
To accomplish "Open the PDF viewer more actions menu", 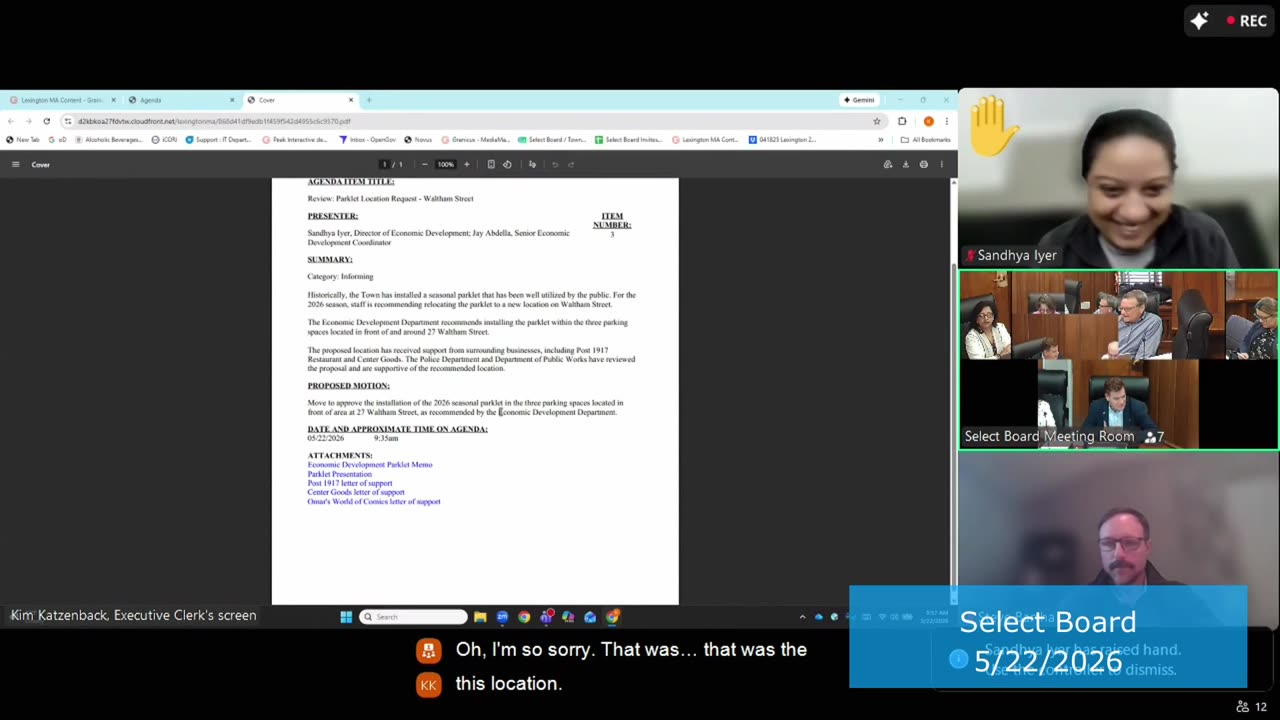I will pyautogui.click(x=941, y=164).
